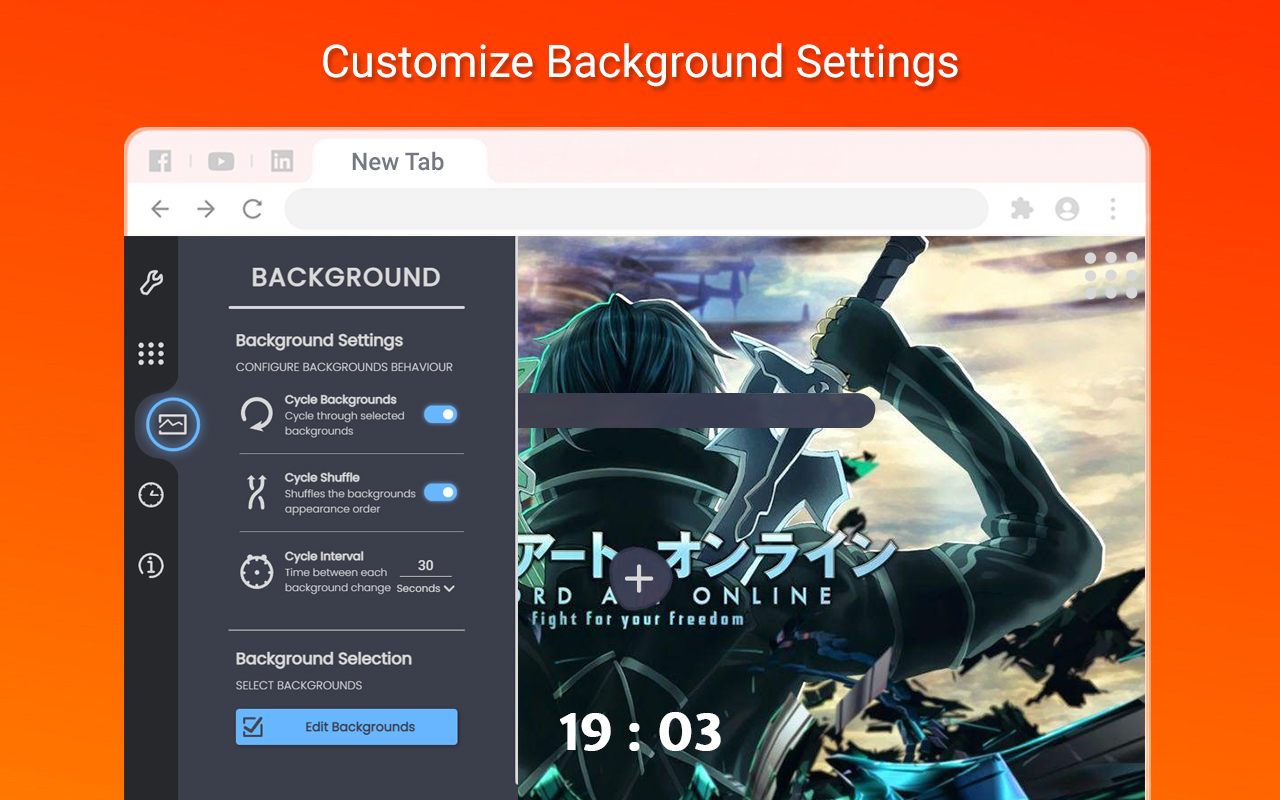Viewport: 1280px width, 800px height.
Task: Click the SELECT BACKGROUNDS subtitle
Action: [x=299, y=686]
